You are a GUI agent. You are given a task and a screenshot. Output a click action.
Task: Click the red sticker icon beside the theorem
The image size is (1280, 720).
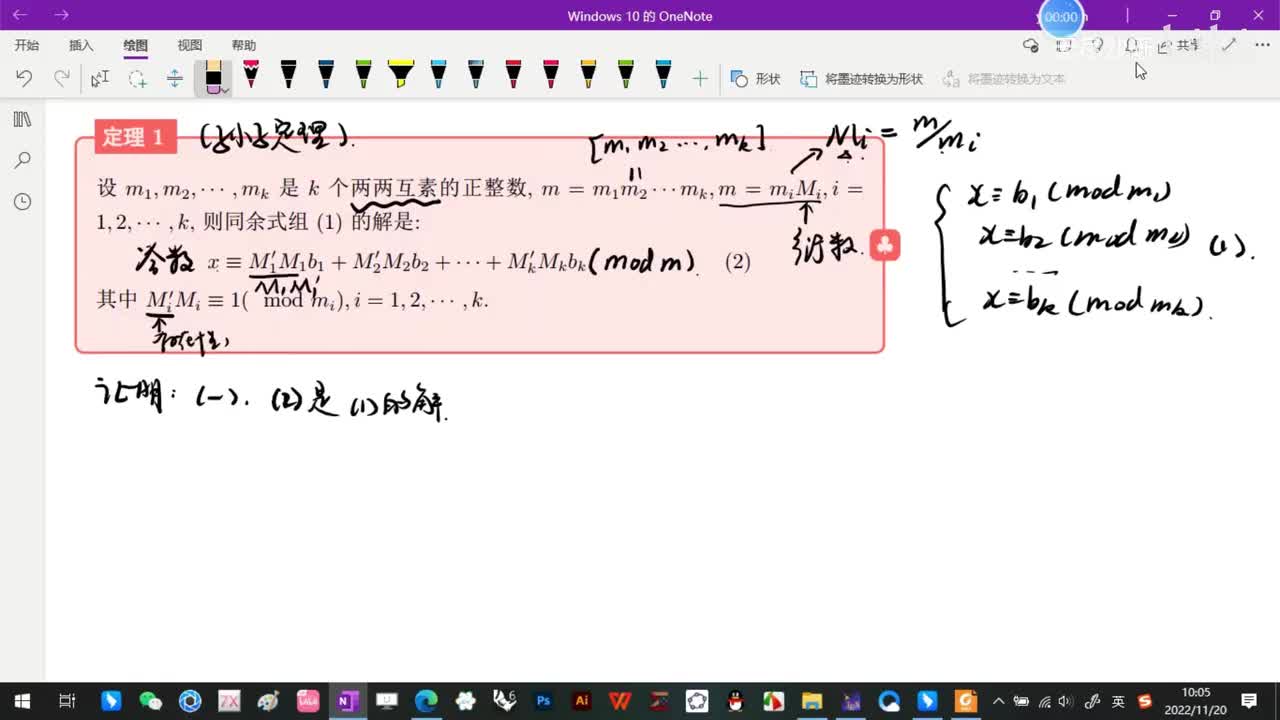[885, 245]
